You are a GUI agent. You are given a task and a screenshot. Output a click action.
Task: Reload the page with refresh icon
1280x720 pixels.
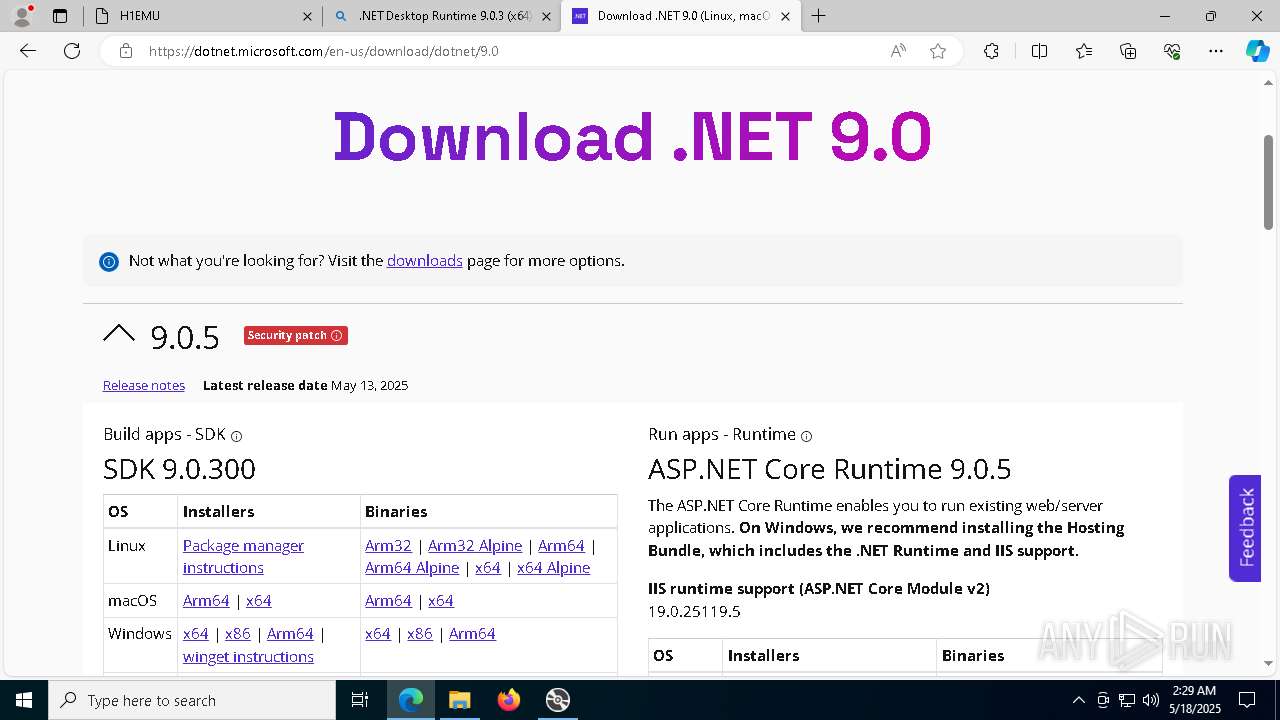tap(72, 51)
